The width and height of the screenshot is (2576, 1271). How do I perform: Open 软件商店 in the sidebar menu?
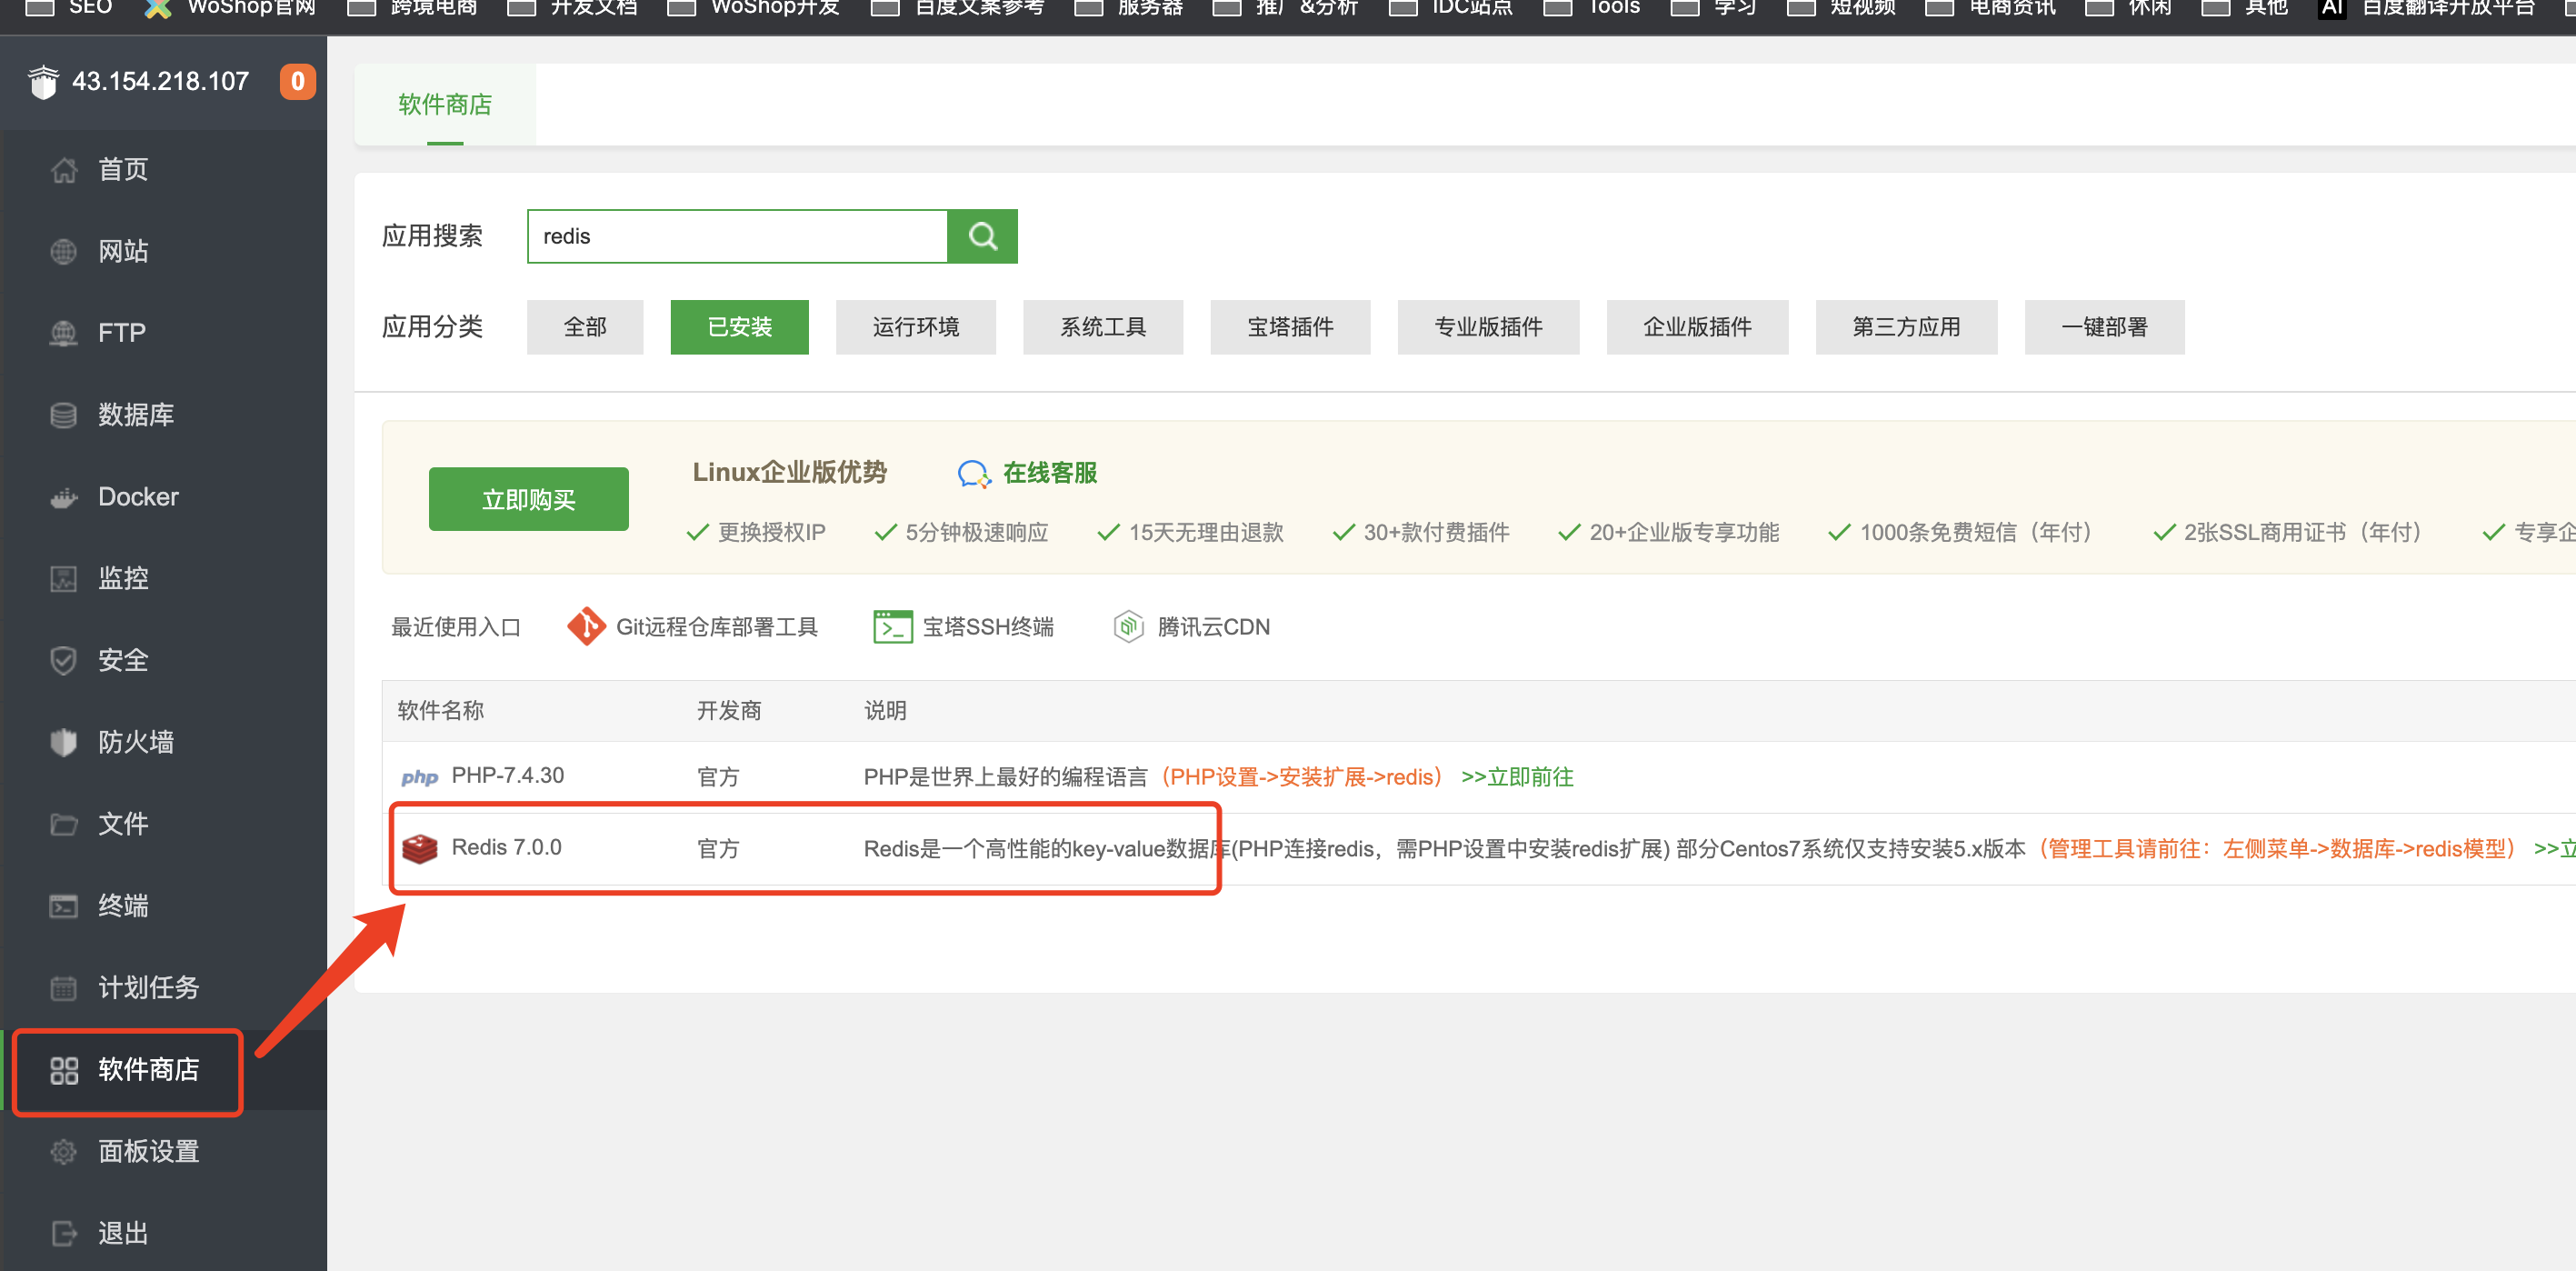click(147, 1069)
